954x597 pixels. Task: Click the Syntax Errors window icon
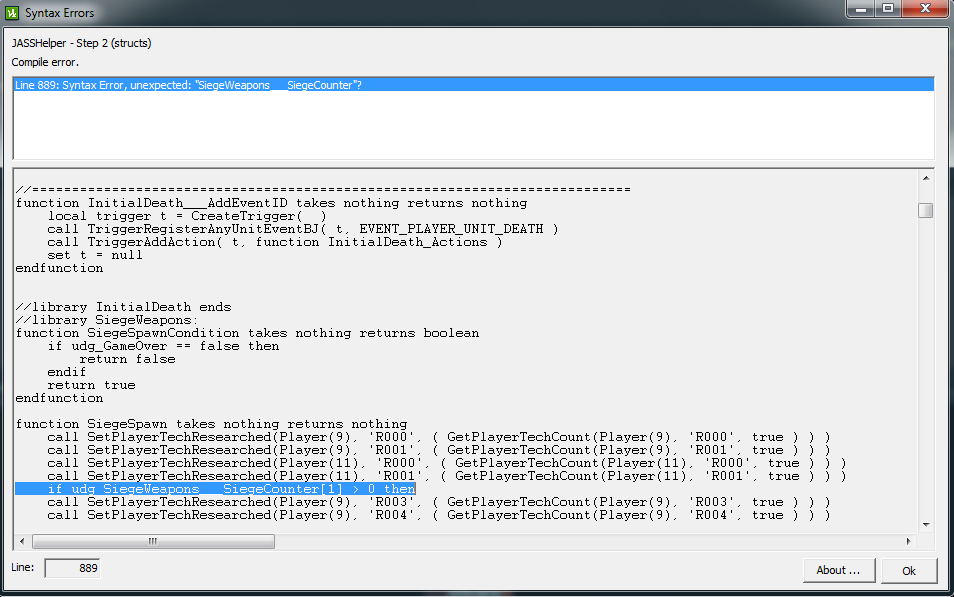tap(12, 12)
